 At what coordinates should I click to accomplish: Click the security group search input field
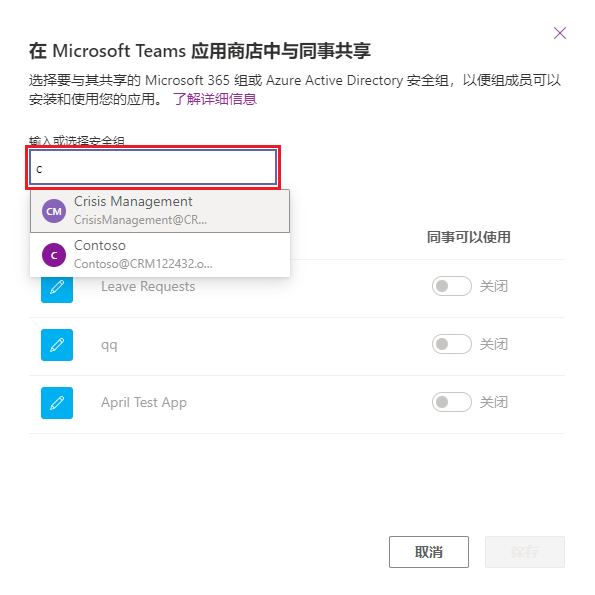coord(153,167)
